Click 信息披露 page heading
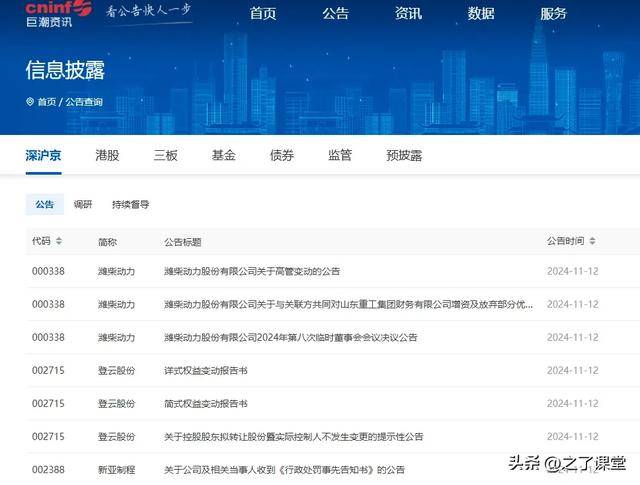640x485 pixels. click(x=65, y=70)
